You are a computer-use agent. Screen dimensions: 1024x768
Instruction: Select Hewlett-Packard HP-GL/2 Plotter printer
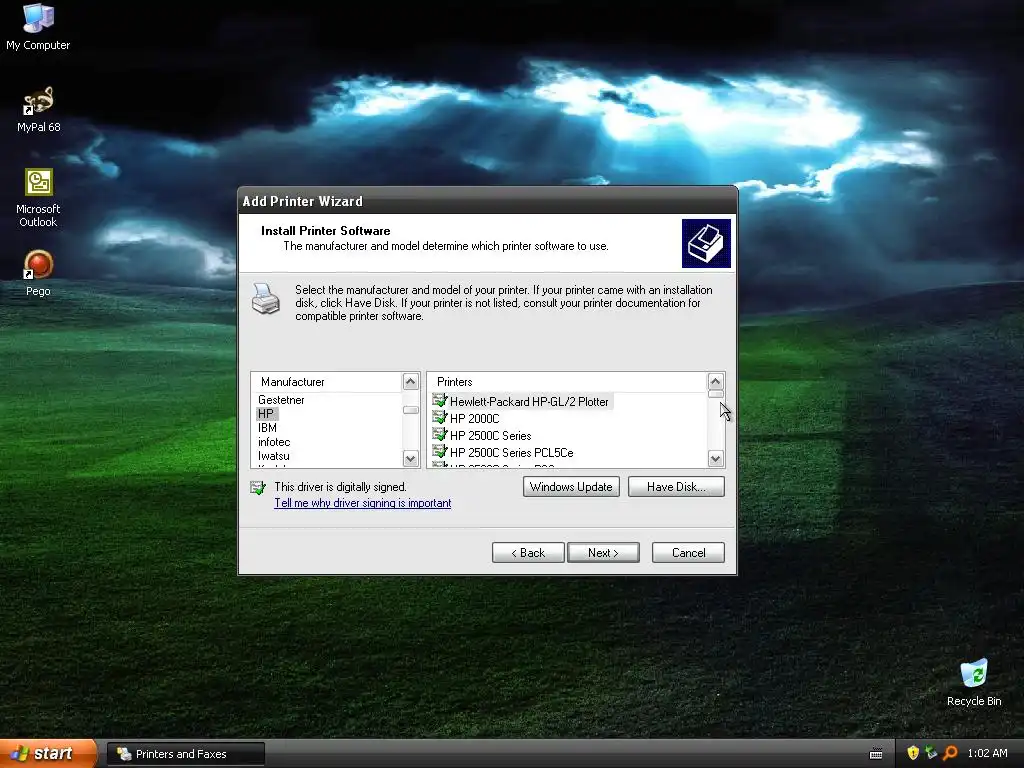point(529,402)
